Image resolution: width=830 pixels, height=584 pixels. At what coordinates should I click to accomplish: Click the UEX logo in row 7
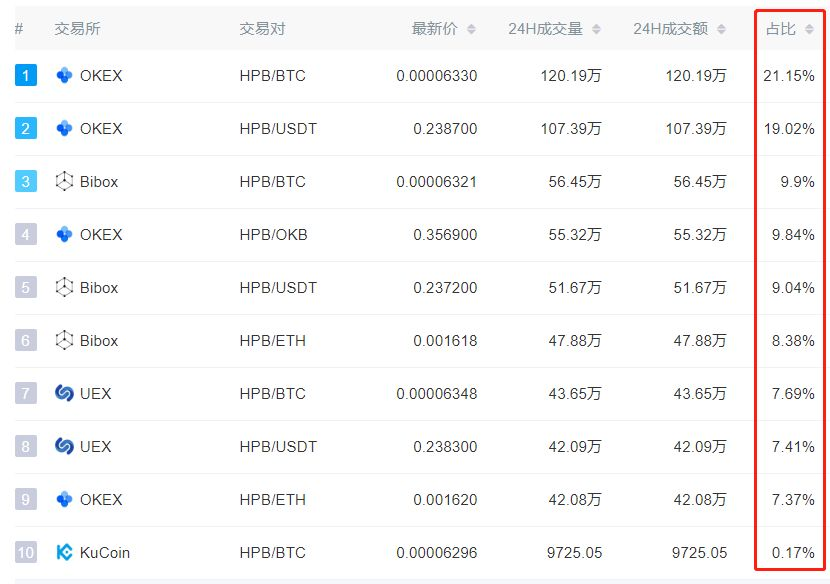(x=64, y=393)
